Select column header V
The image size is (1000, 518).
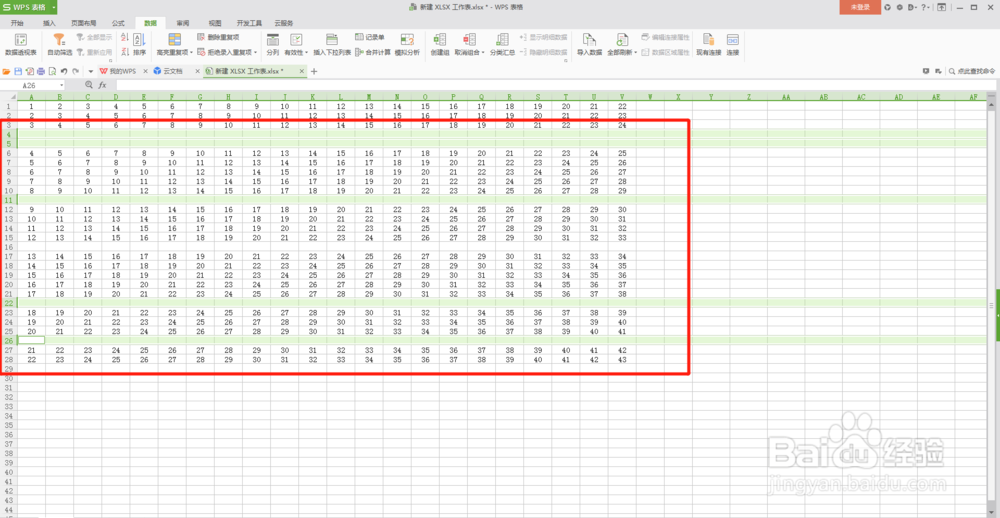pyautogui.click(x=622, y=97)
